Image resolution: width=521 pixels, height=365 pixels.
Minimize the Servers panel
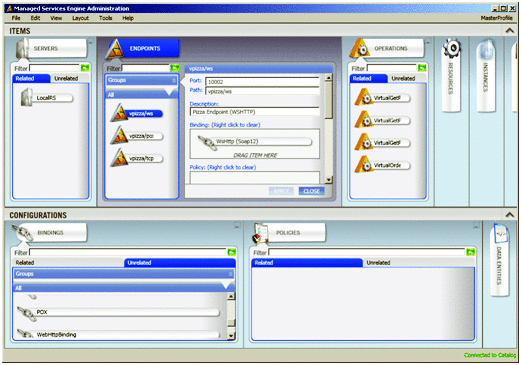[91, 42]
